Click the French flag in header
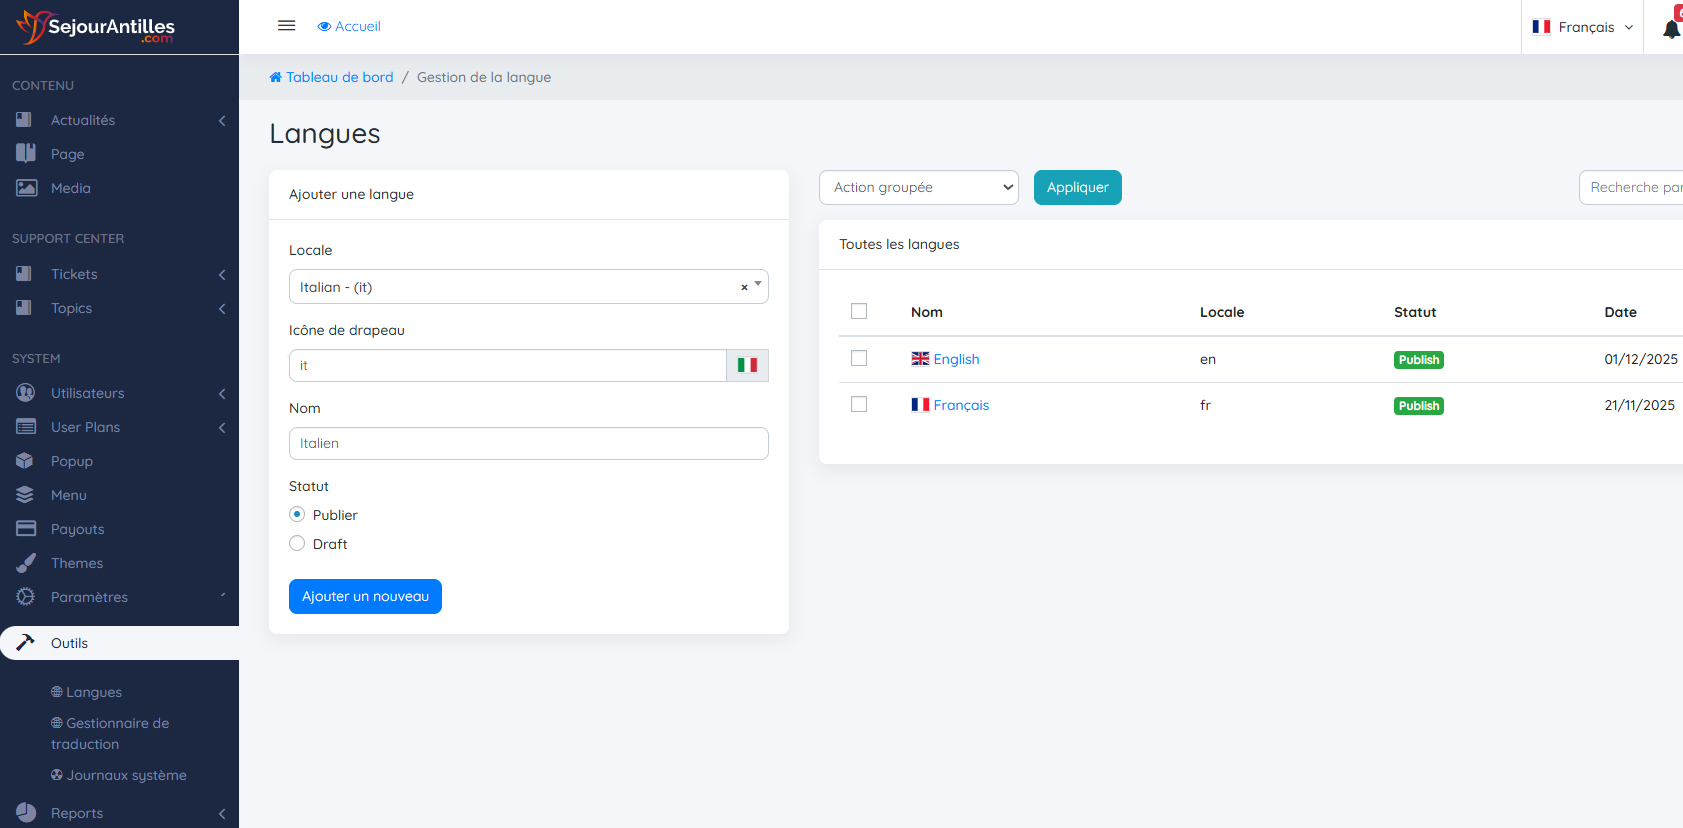The image size is (1683, 828). pyautogui.click(x=1541, y=27)
